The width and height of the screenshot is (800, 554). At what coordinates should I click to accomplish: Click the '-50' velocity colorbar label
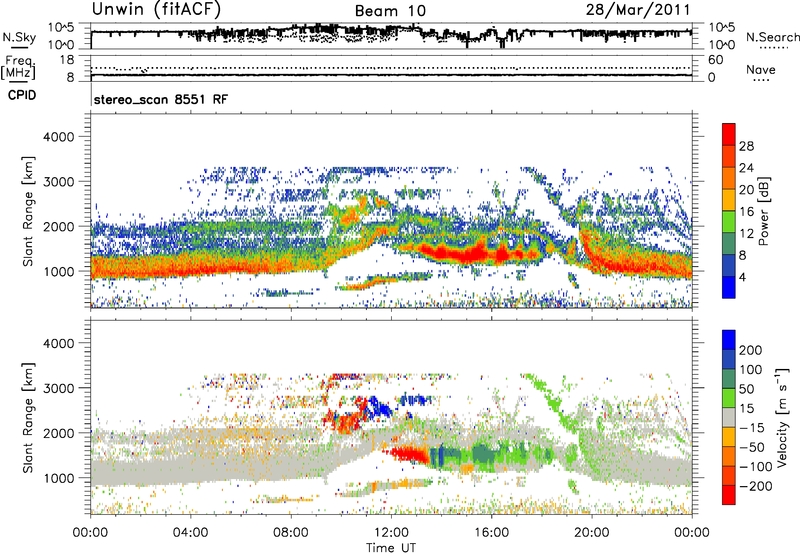[x=752, y=447]
